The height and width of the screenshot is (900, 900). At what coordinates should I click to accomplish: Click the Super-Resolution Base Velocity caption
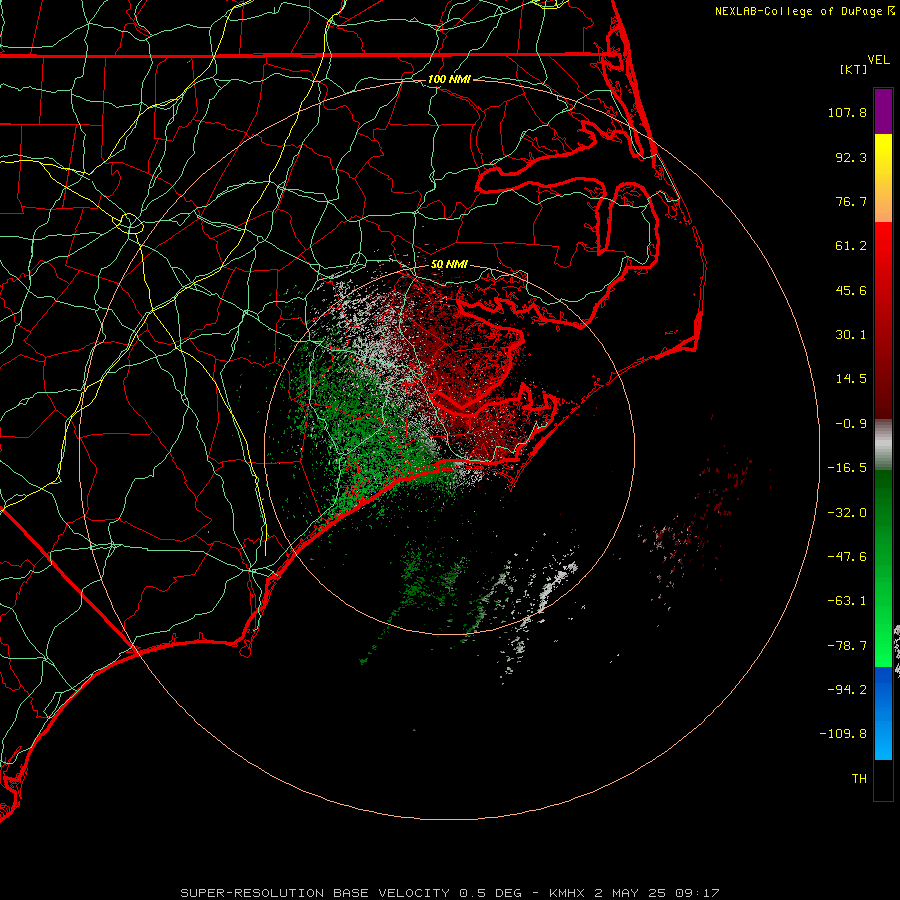coord(449,893)
